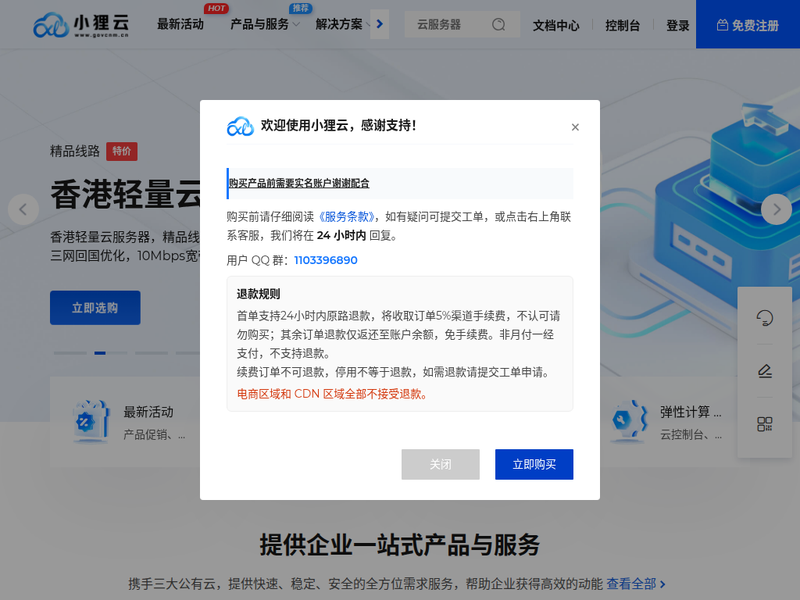Open the 《服务条款》 link

(346, 217)
